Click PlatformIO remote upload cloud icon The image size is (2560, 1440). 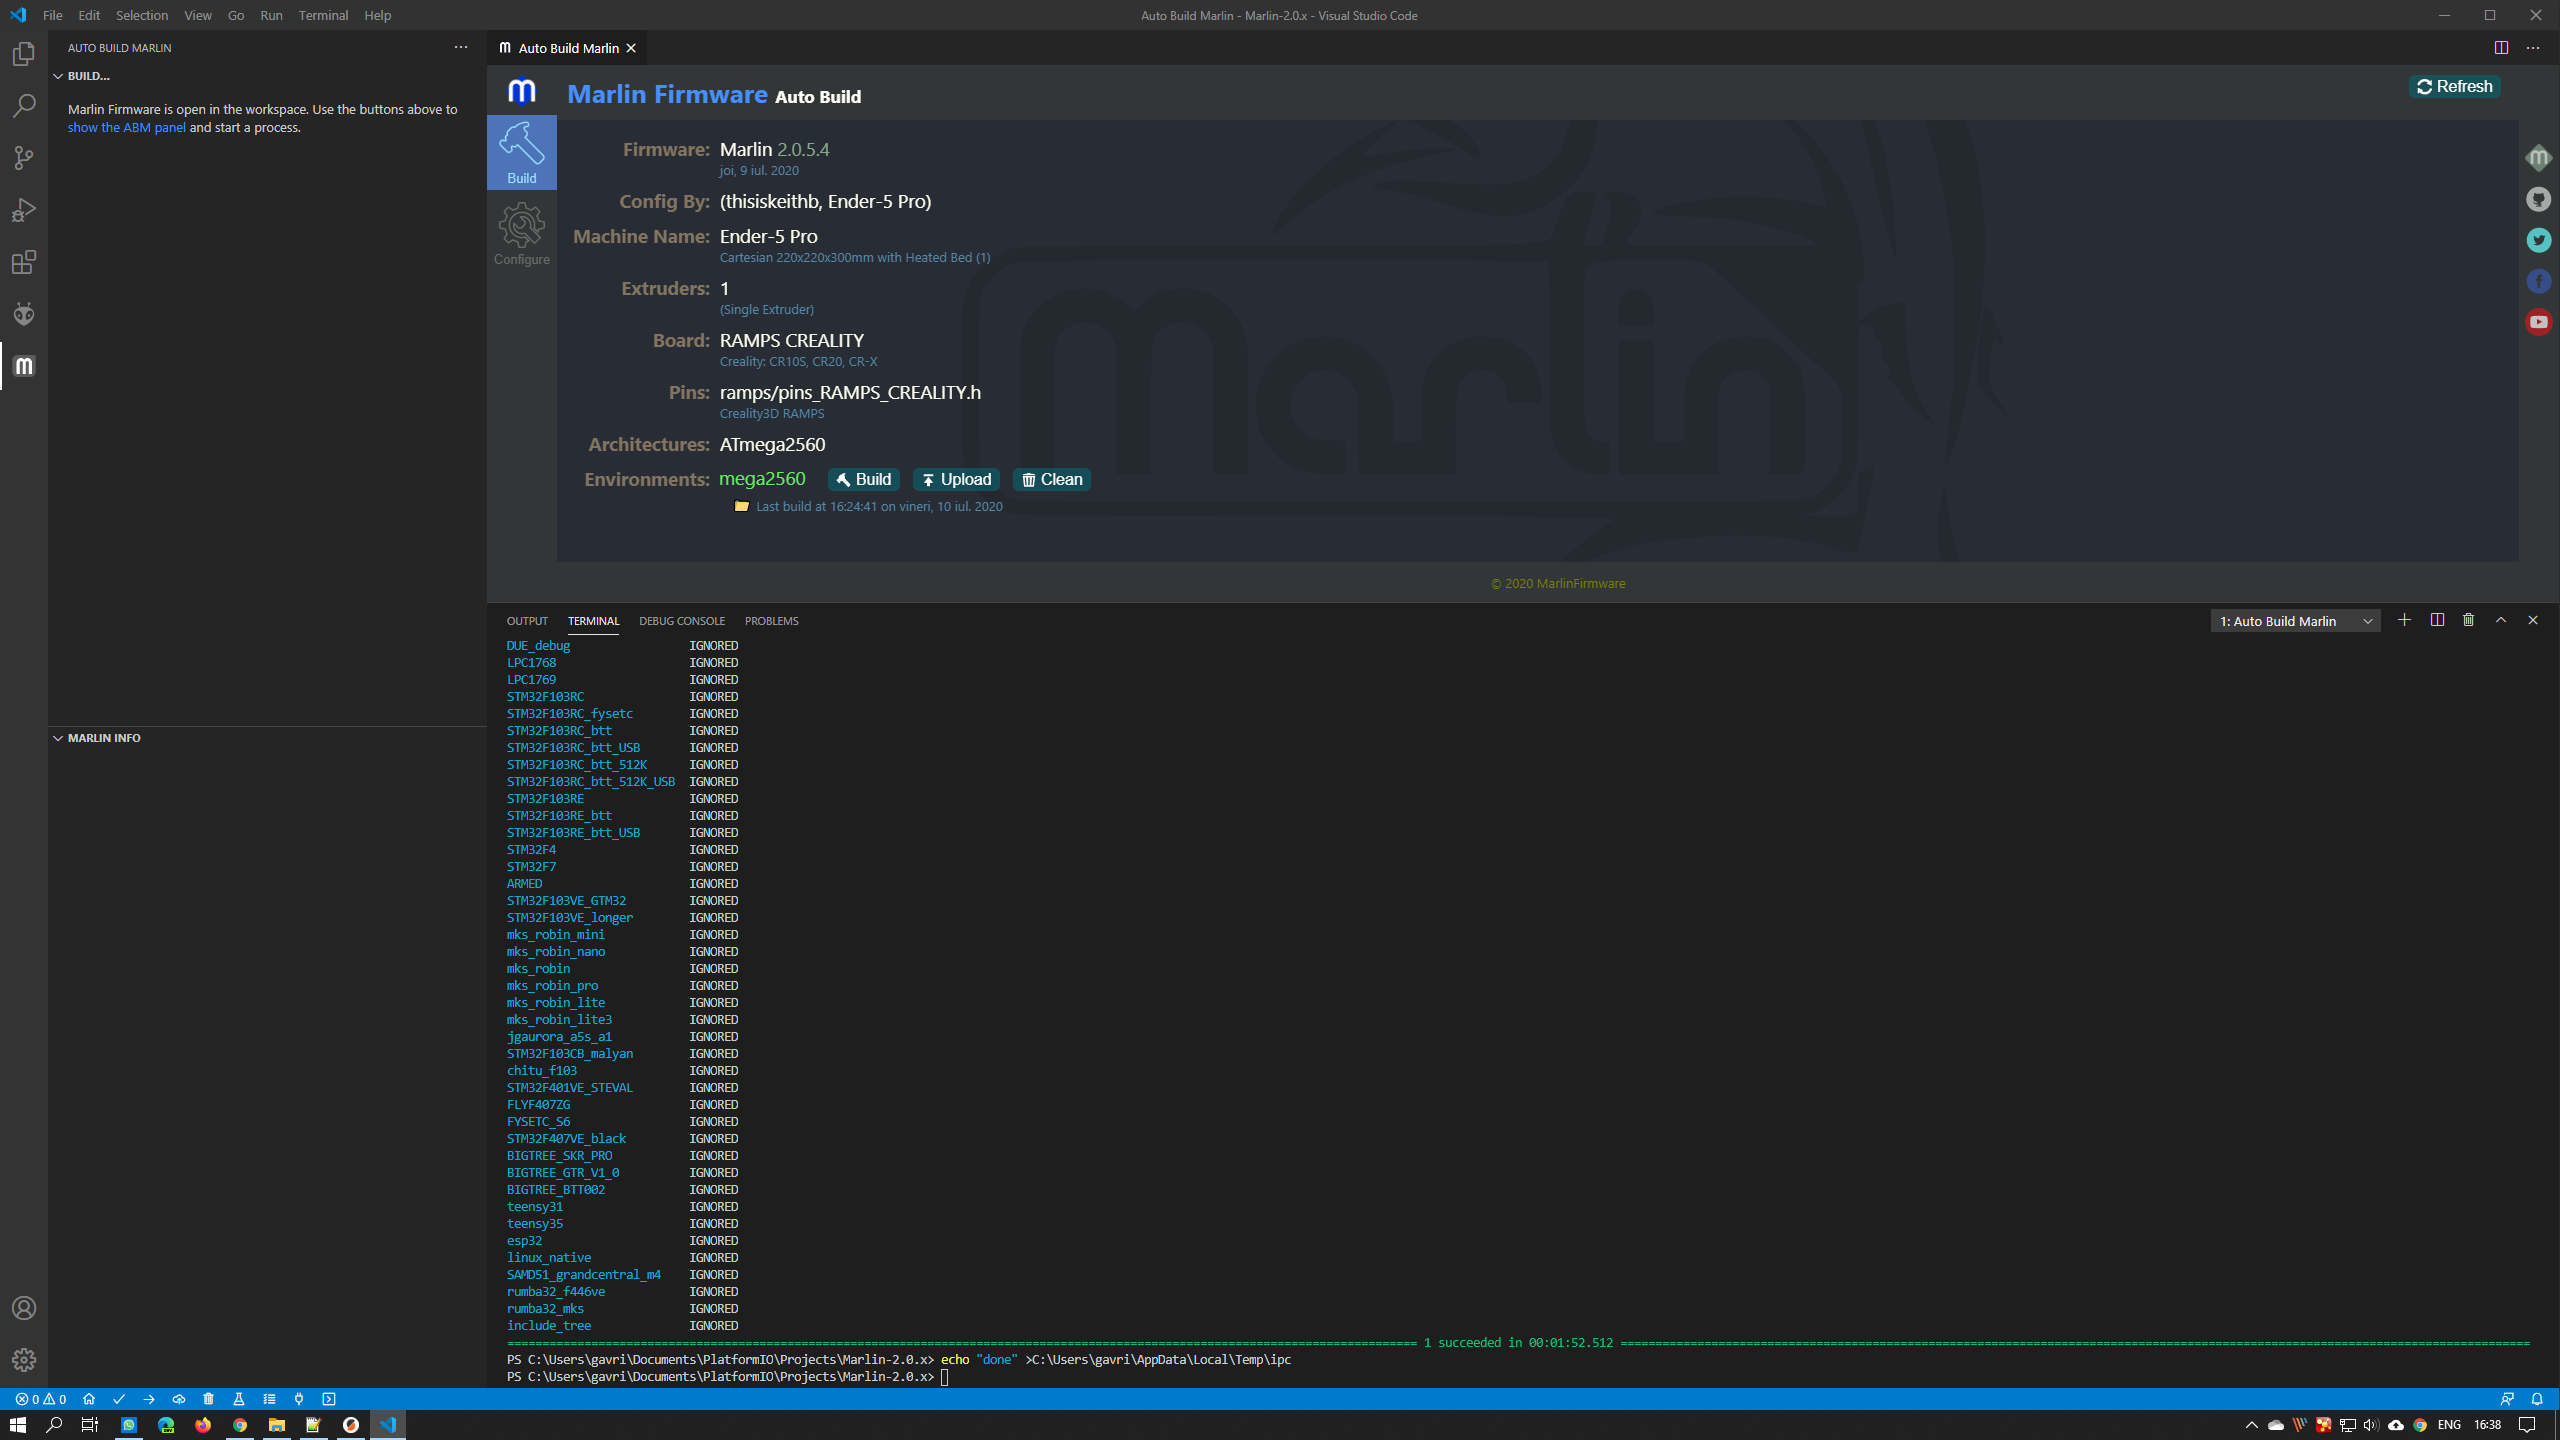click(x=179, y=1399)
